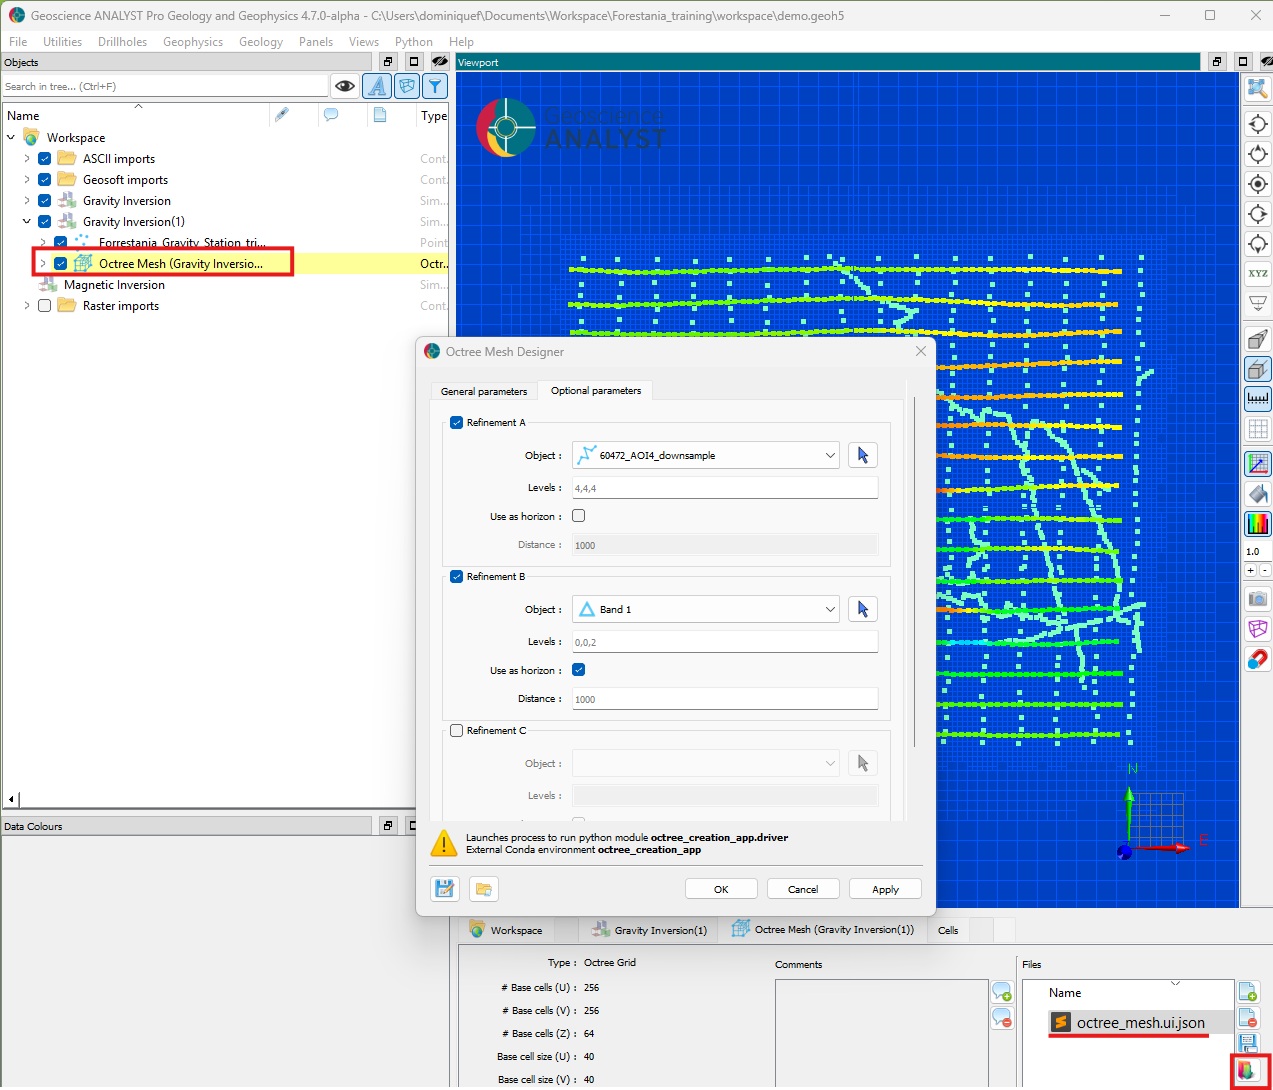Screen dimensions: 1273x1090
Task: Expand the ASCII imports folder
Action: 27,159
